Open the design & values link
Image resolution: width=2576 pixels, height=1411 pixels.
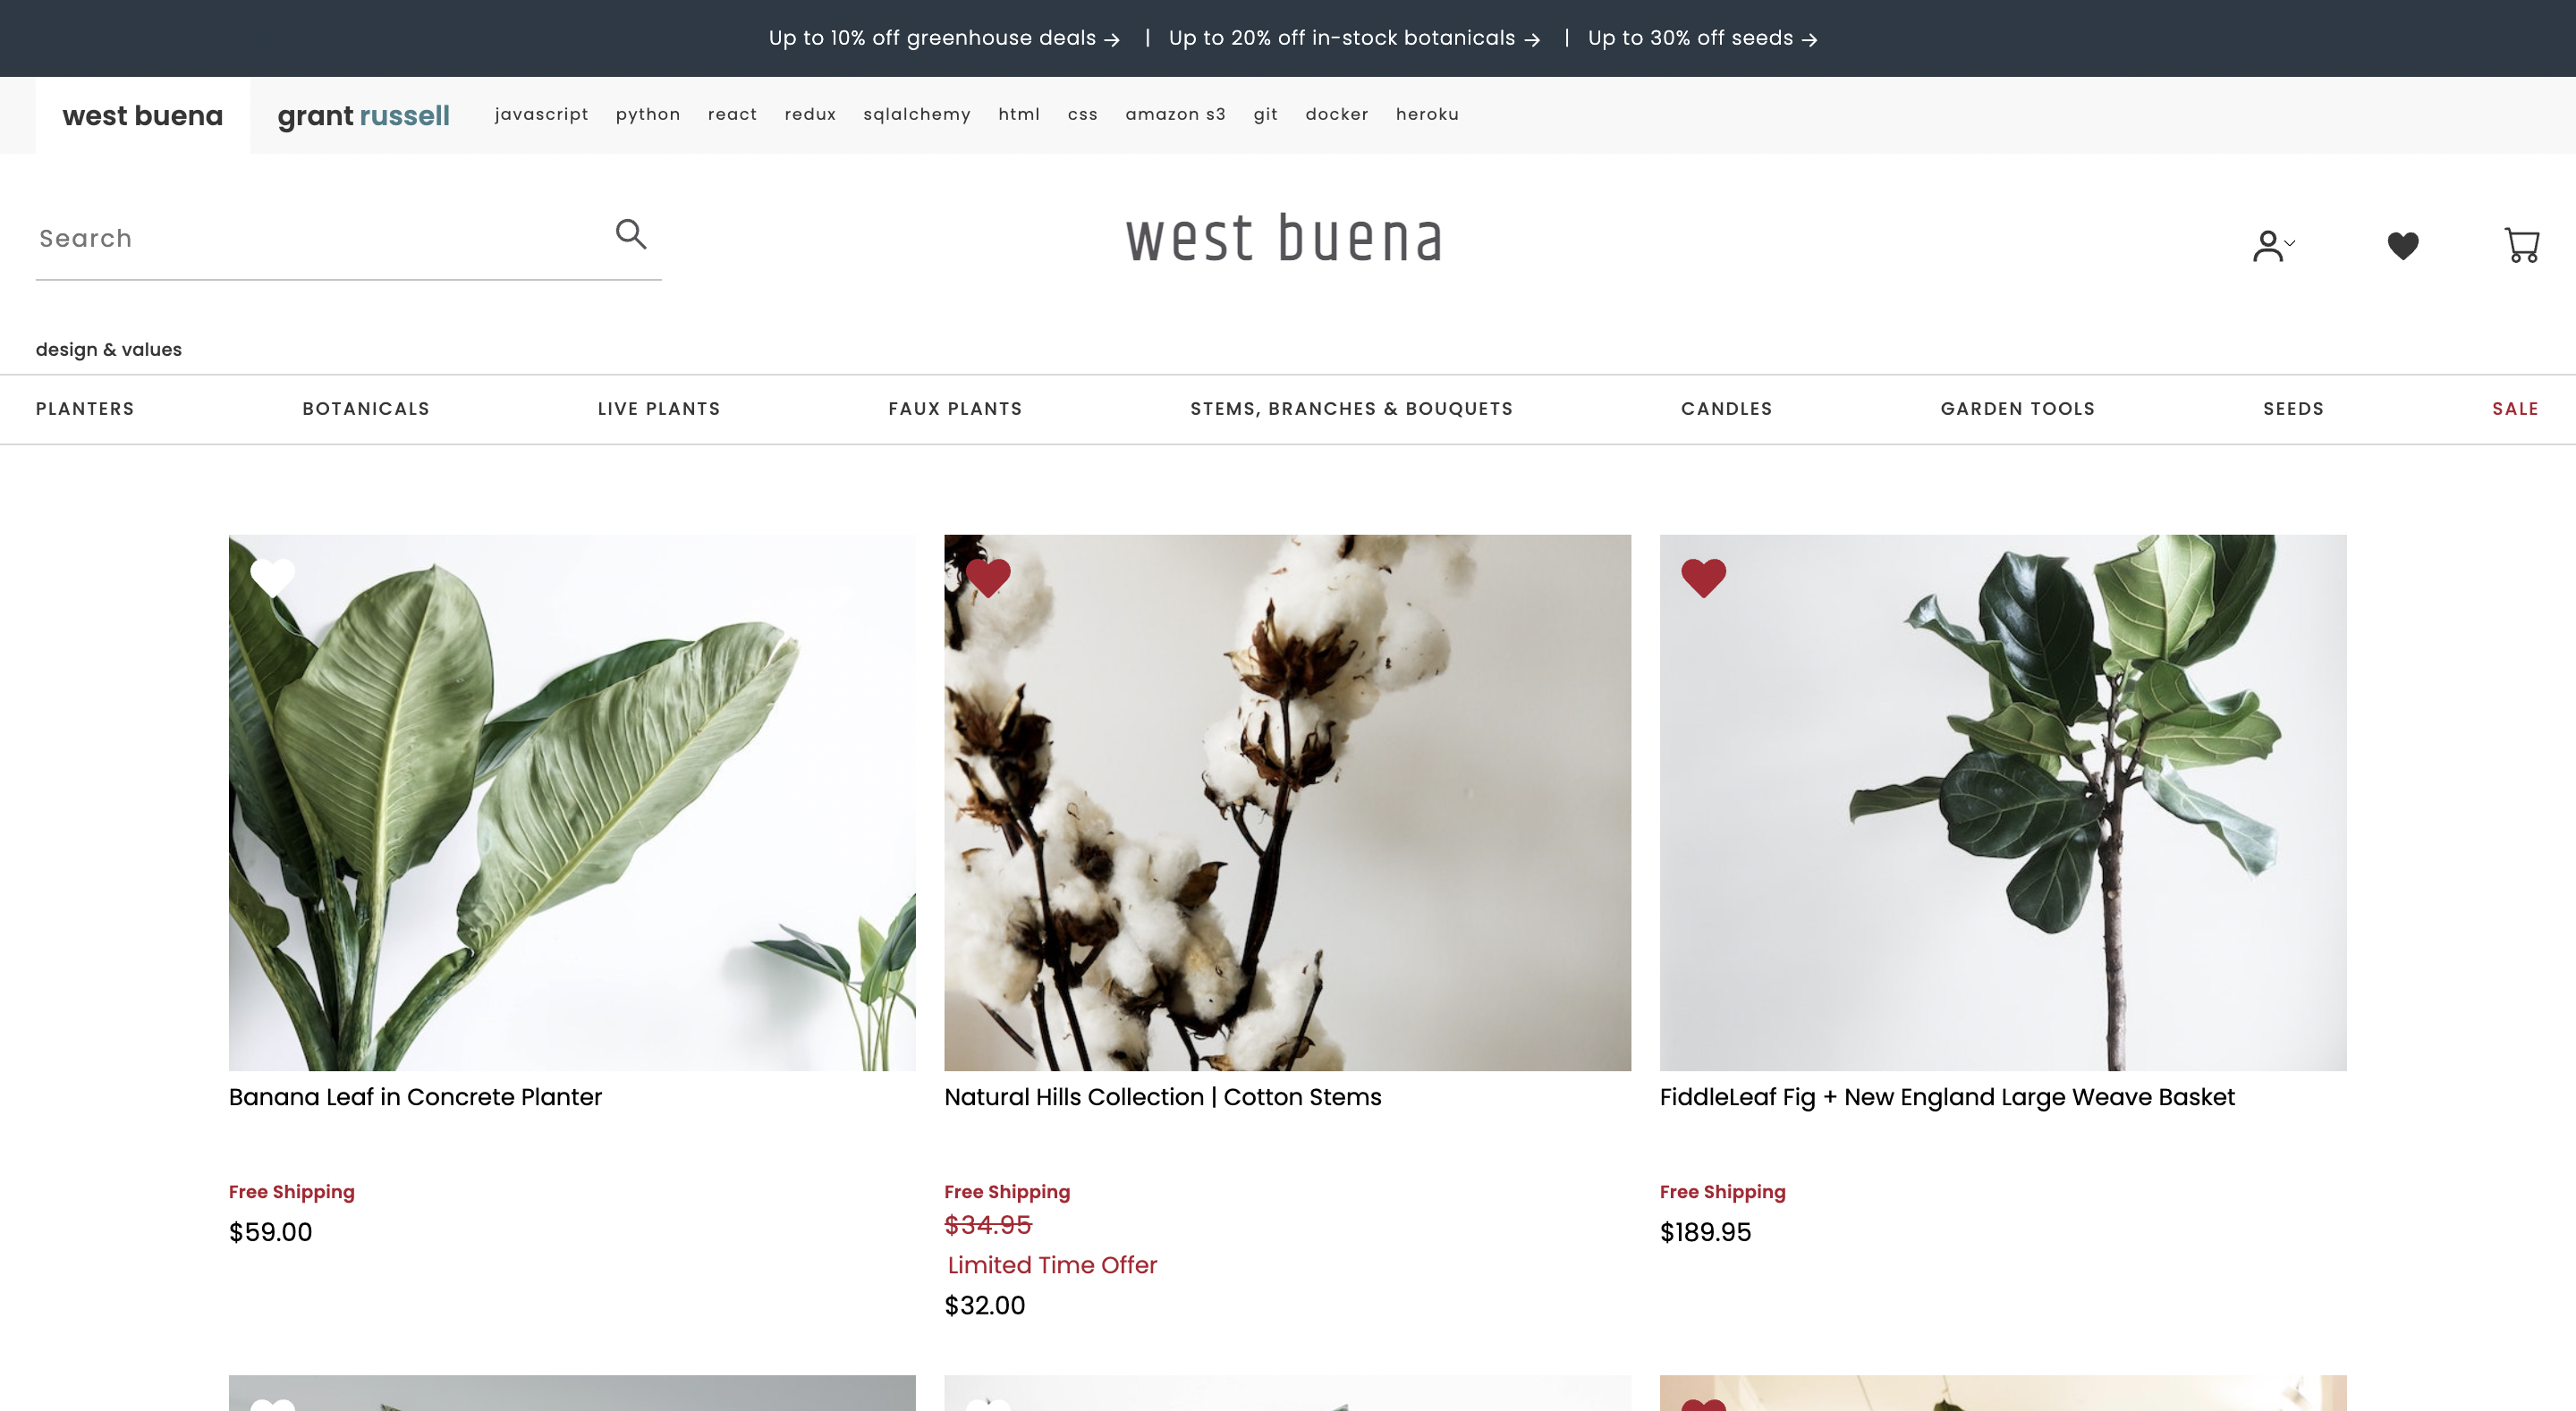109,349
